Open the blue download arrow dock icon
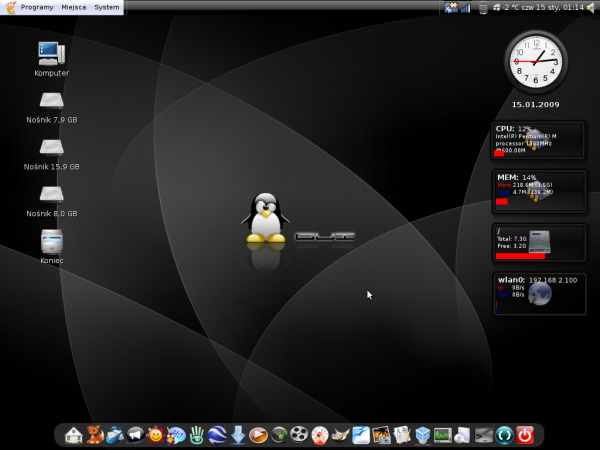This screenshot has height=450, width=600. 238,435
